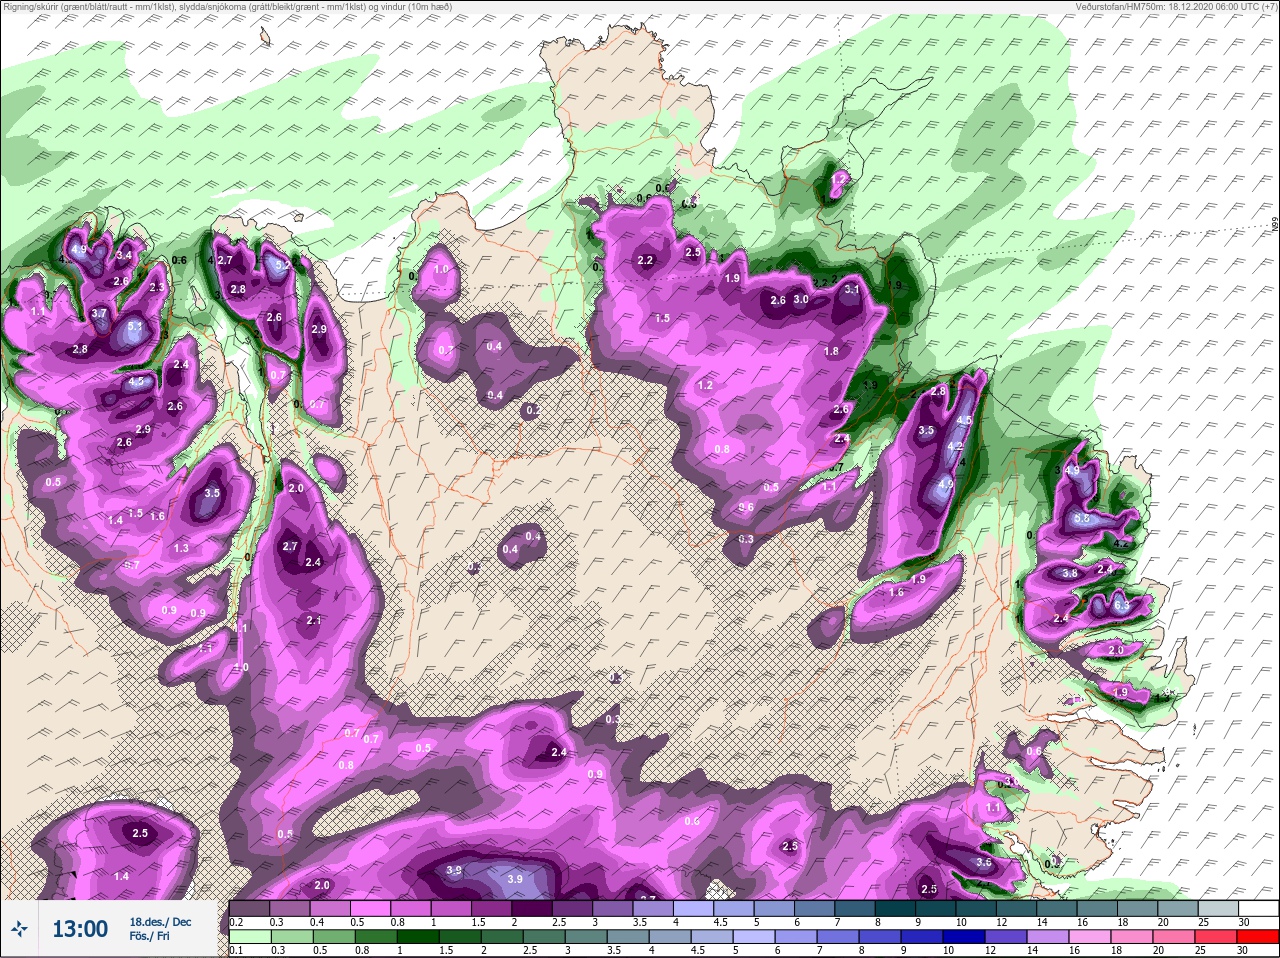Click the 5.1 precipitation value on the map
This screenshot has height=958, width=1280.
tap(136, 326)
